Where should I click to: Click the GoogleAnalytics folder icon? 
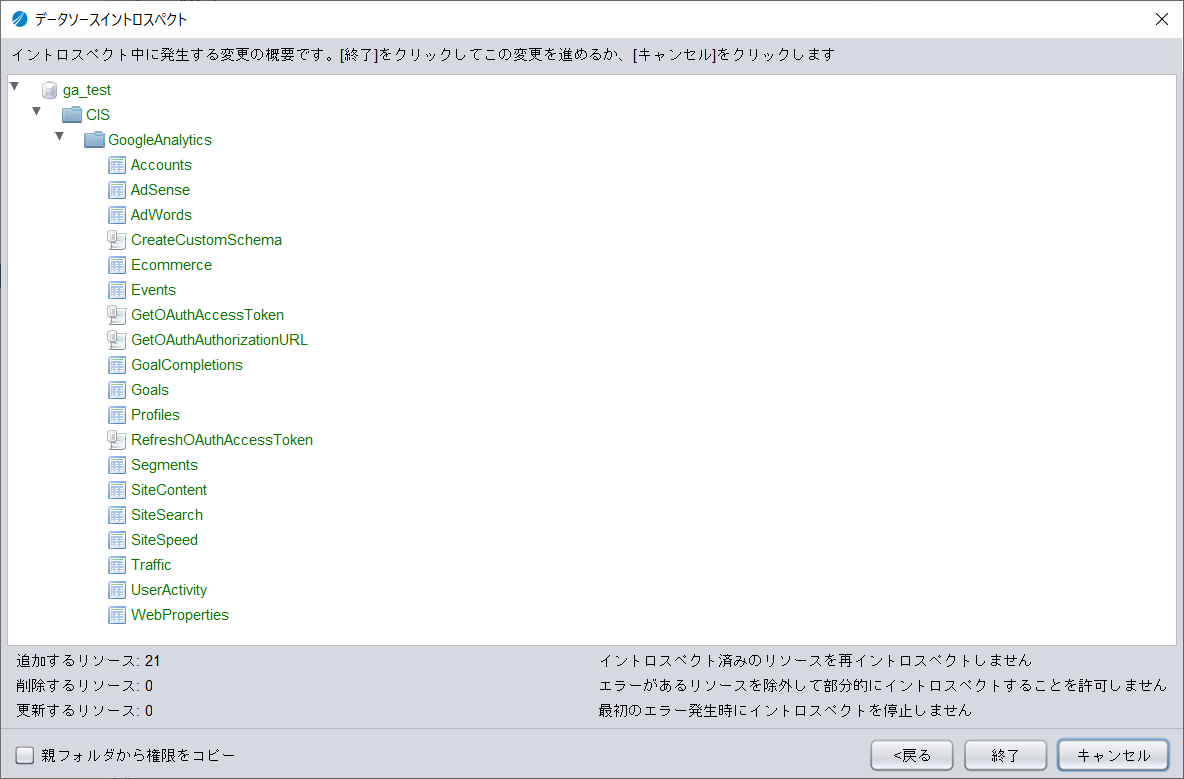(x=94, y=140)
